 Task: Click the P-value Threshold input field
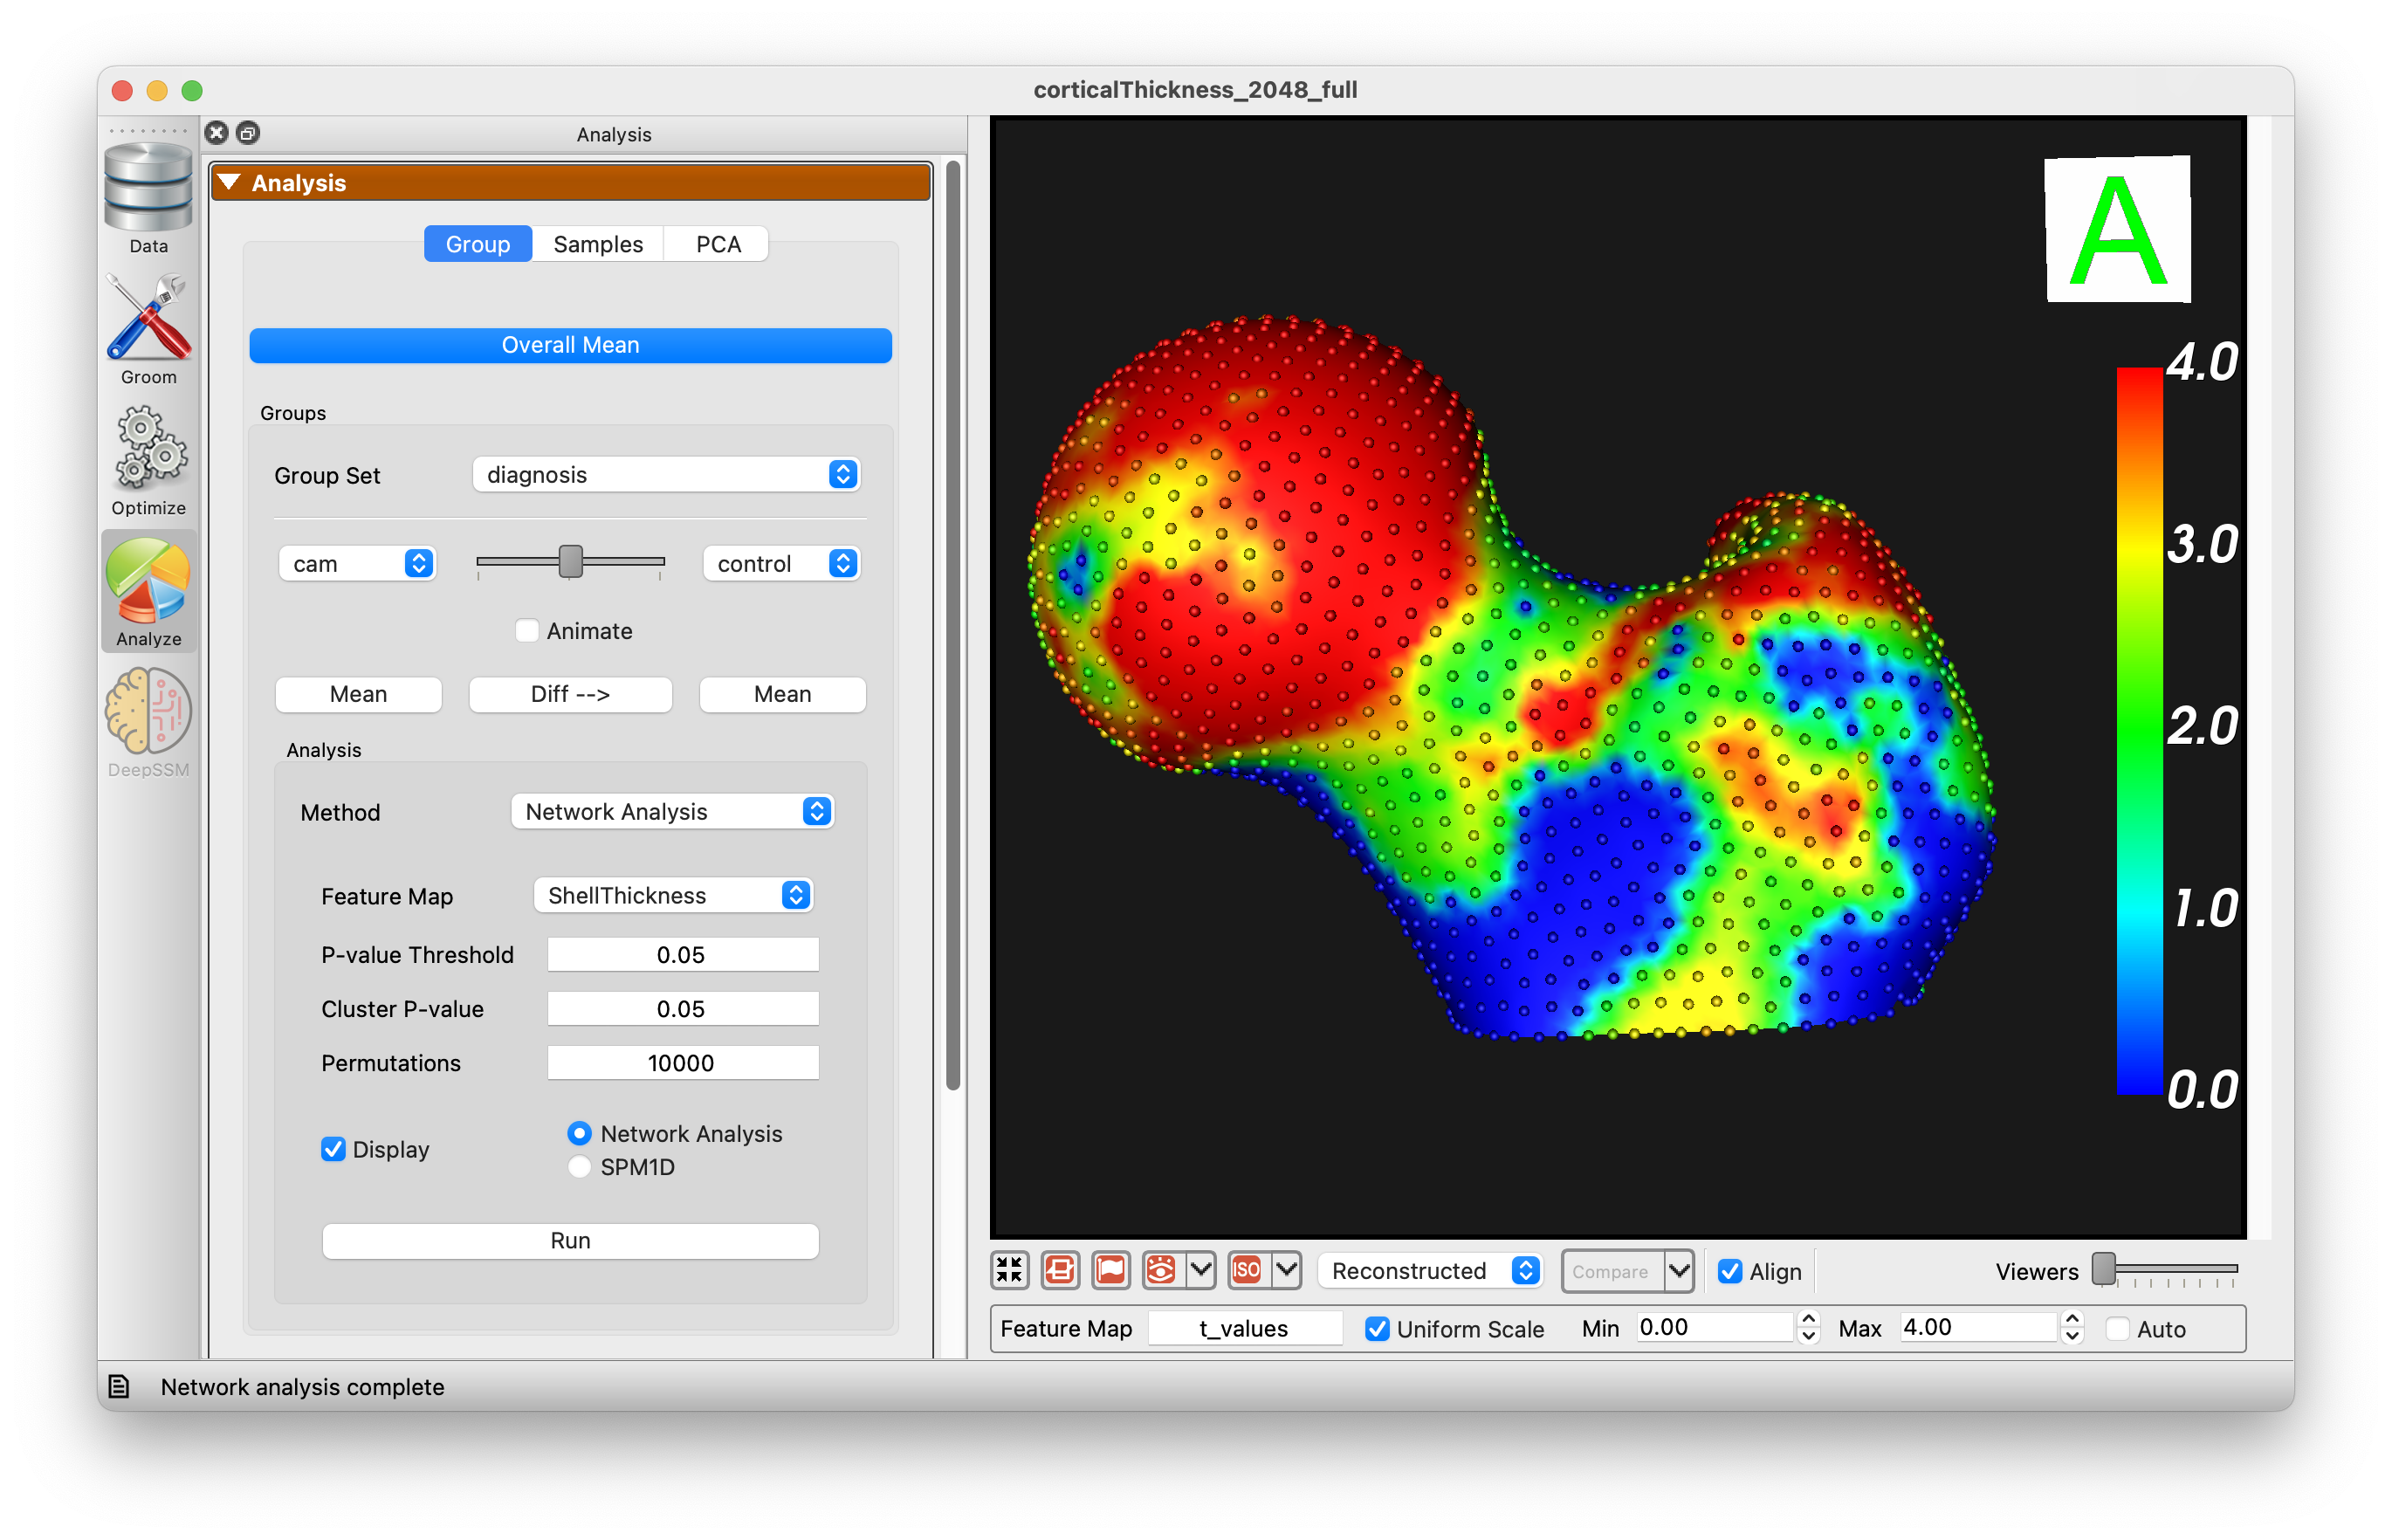(682, 955)
